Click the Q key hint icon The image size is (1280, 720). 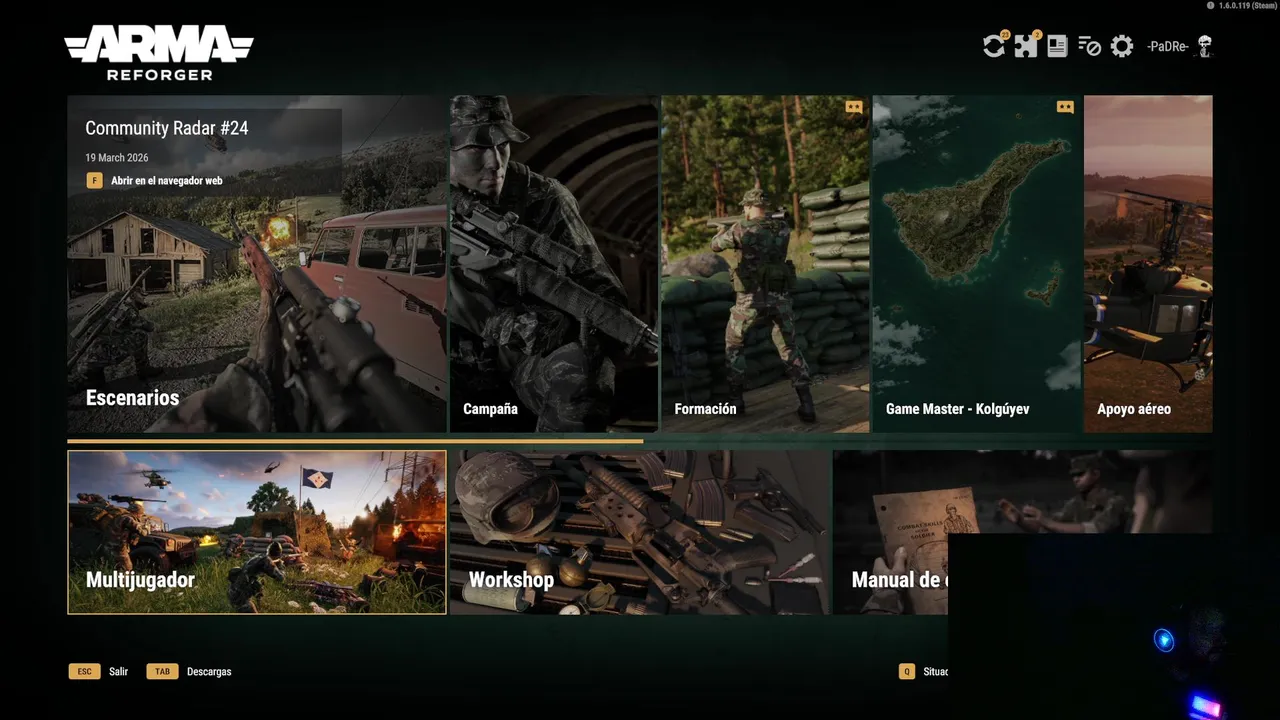tap(907, 671)
